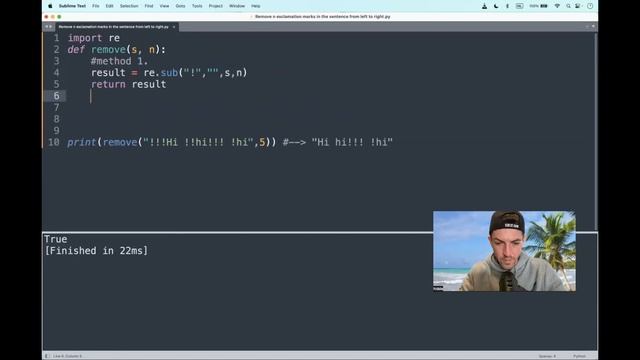This screenshot has width=640, height=360.
Task: Click the clock icon in menu bar
Action: point(590,6)
